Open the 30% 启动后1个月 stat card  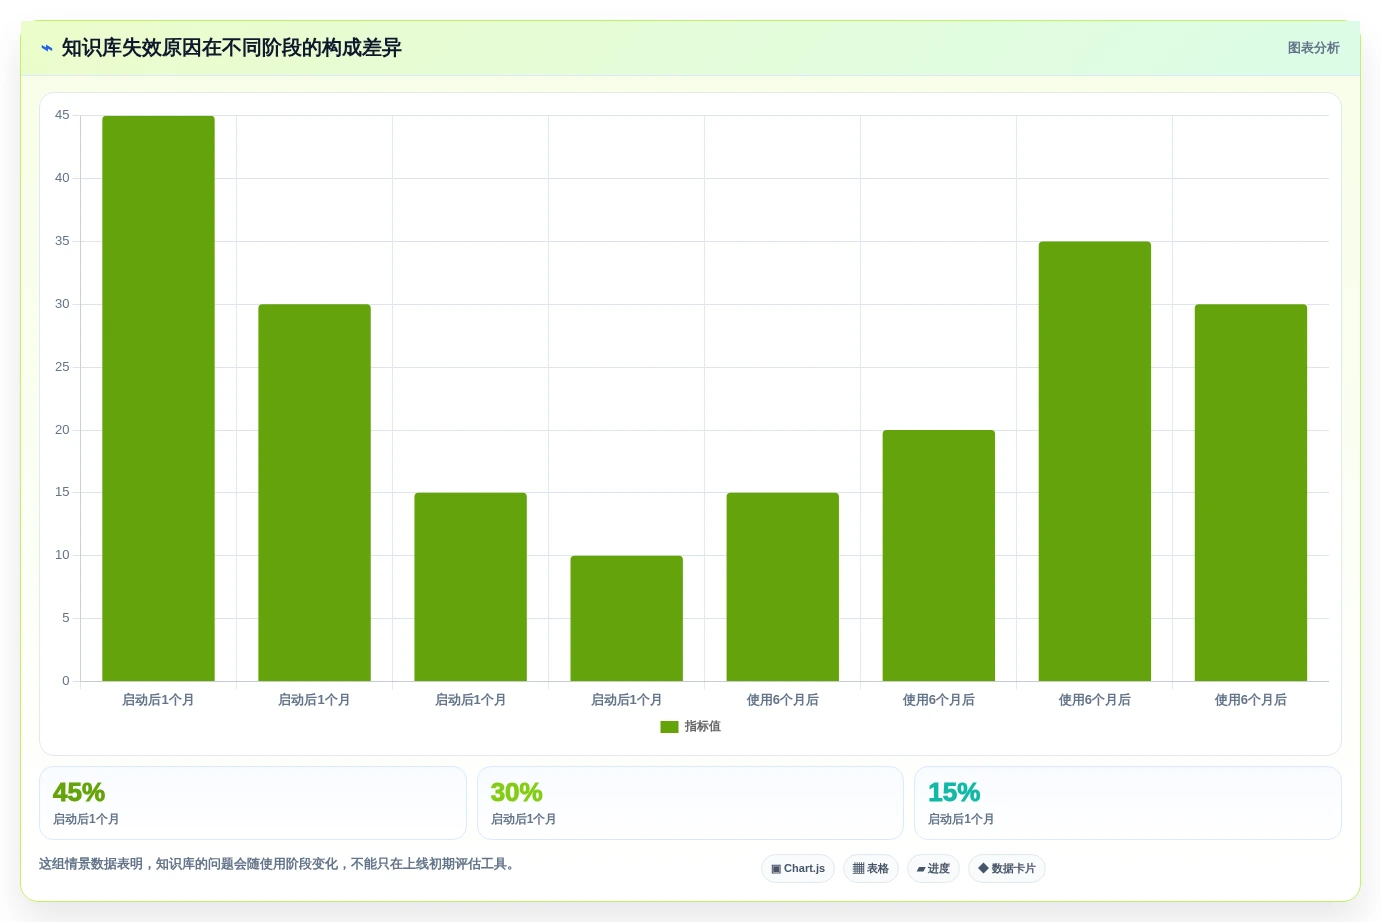[690, 803]
